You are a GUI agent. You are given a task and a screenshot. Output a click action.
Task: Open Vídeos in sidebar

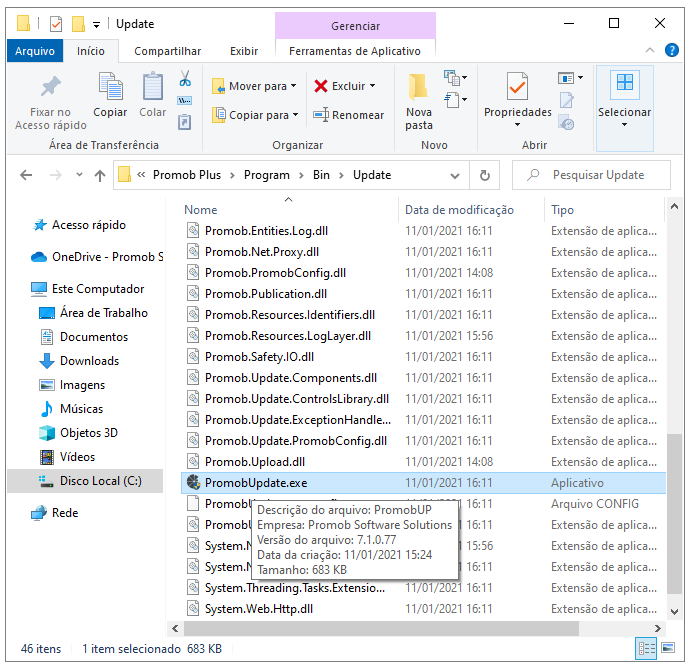click(x=67, y=457)
